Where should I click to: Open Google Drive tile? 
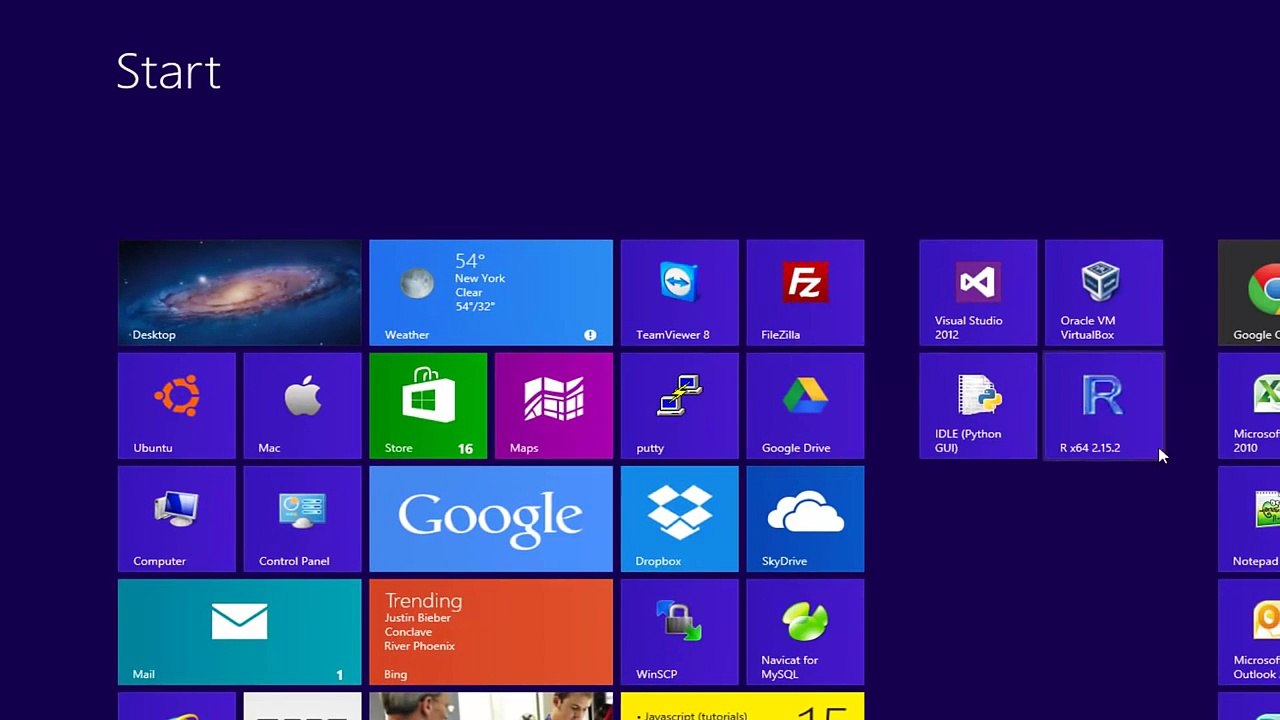tap(805, 406)
